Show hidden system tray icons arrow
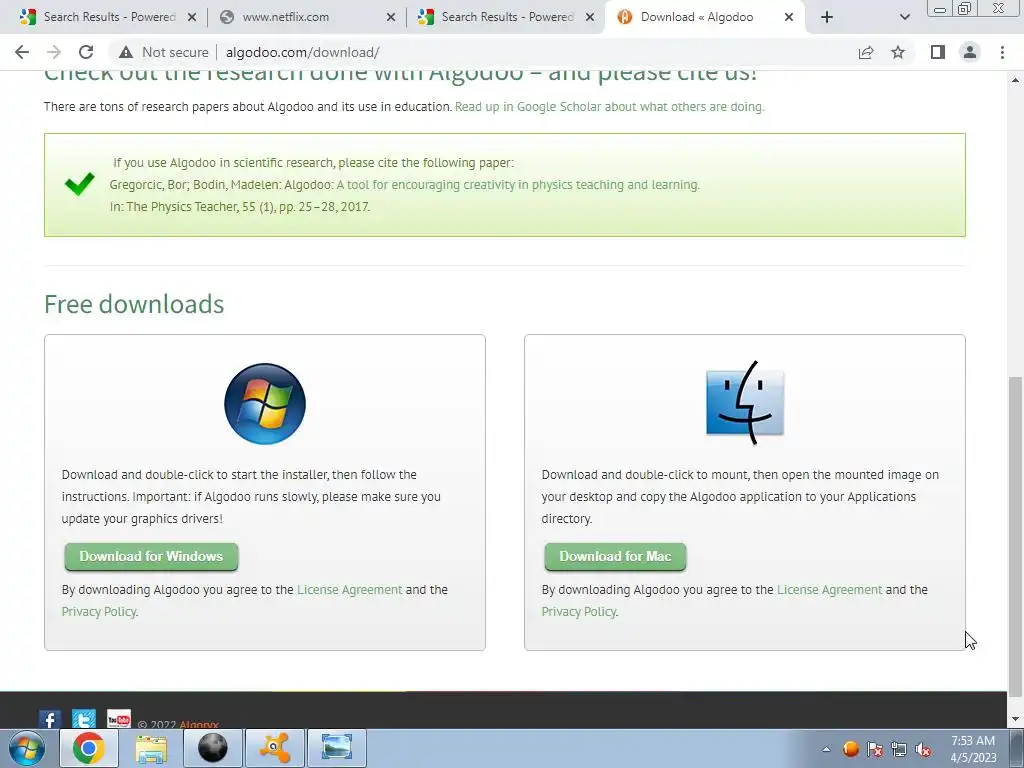 coord(826,749)
